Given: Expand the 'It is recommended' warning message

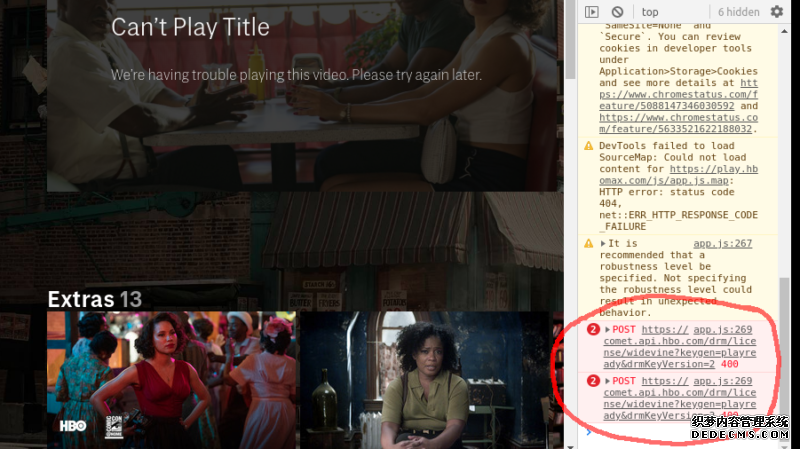Looking at the screenshot, I should pos(603,244).
